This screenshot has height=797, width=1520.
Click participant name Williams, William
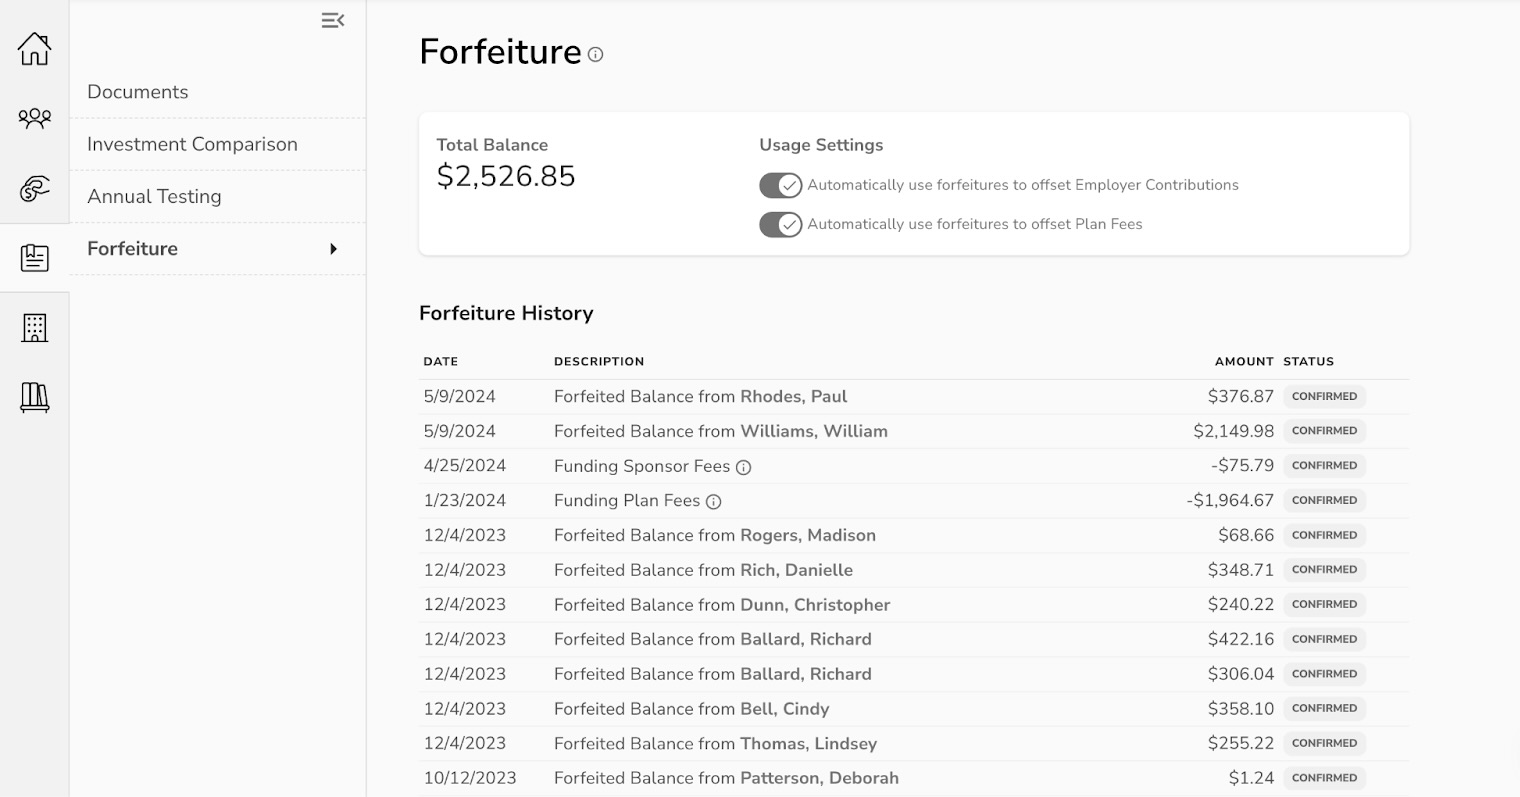point(814,431)
